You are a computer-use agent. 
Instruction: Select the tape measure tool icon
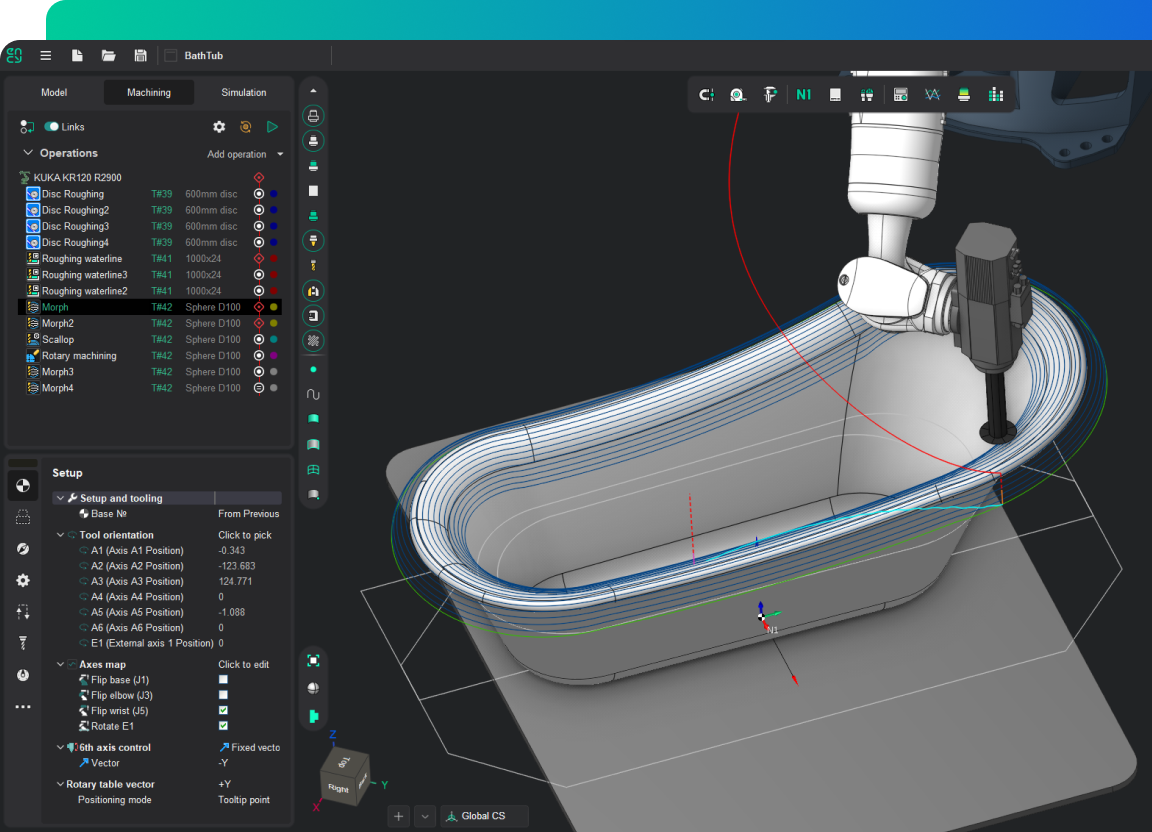[x=737, y=95]
